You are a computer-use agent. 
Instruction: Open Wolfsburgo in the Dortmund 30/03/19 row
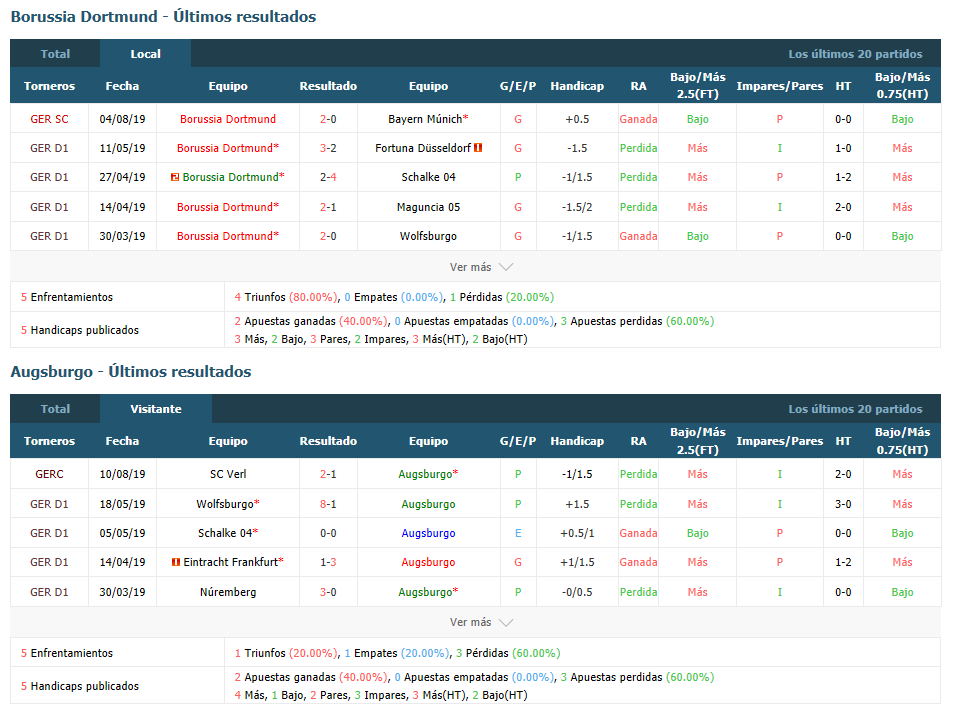[x=428, y=236]
